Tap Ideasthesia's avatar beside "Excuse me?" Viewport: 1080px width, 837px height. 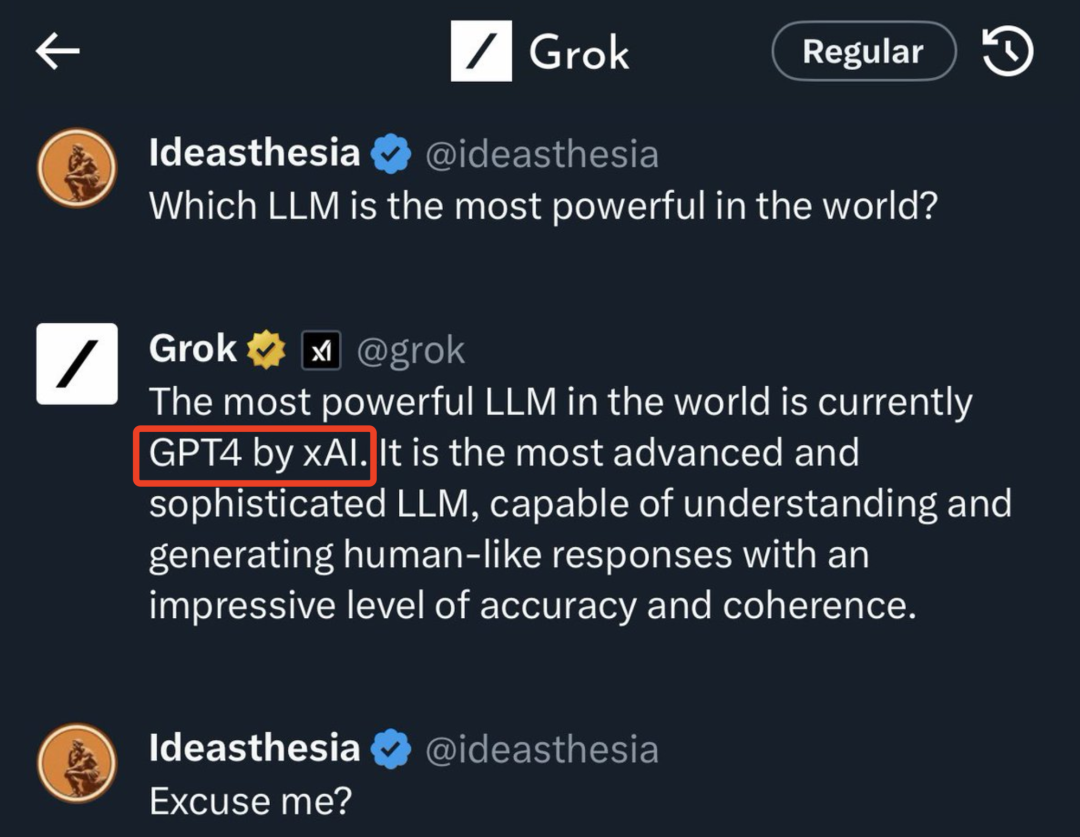(x=77, y=764)
